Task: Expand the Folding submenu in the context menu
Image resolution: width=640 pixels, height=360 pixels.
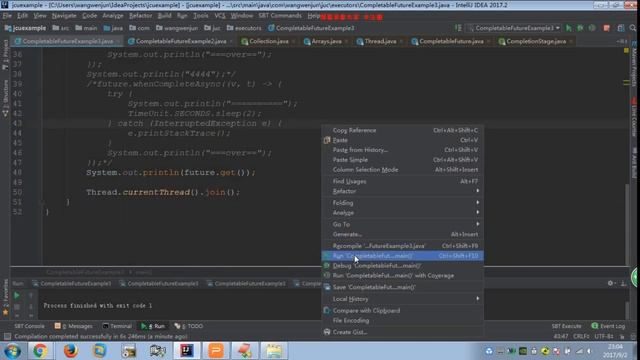Action: [402, 203]
